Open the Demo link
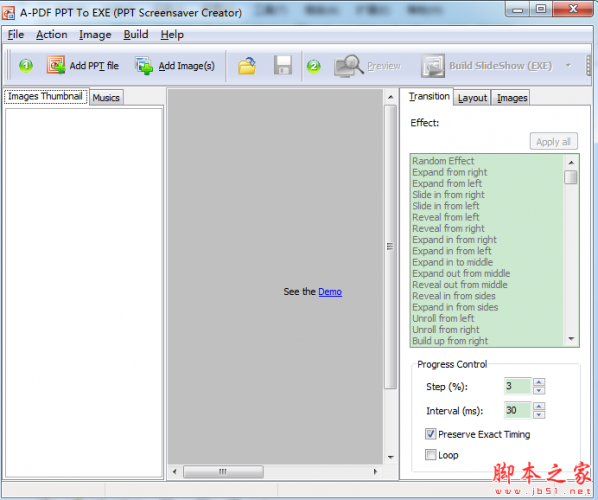The image size is (598, 500). 330,292
